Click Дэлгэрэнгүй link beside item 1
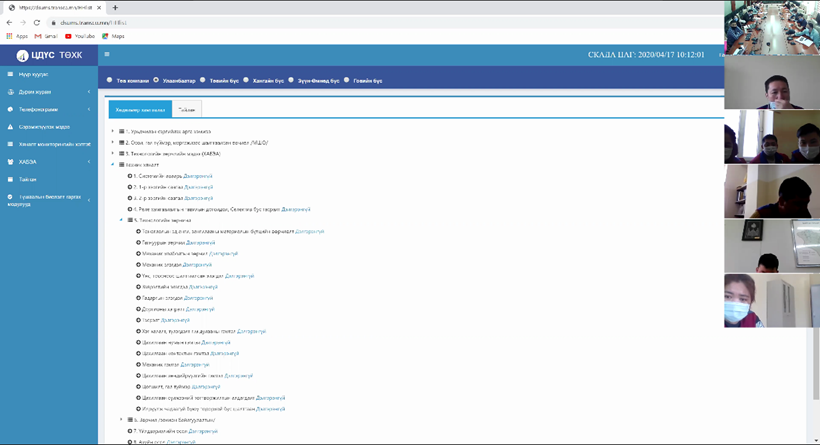The width and height of the screenshot is (820, 445). [x=198, y=176]
